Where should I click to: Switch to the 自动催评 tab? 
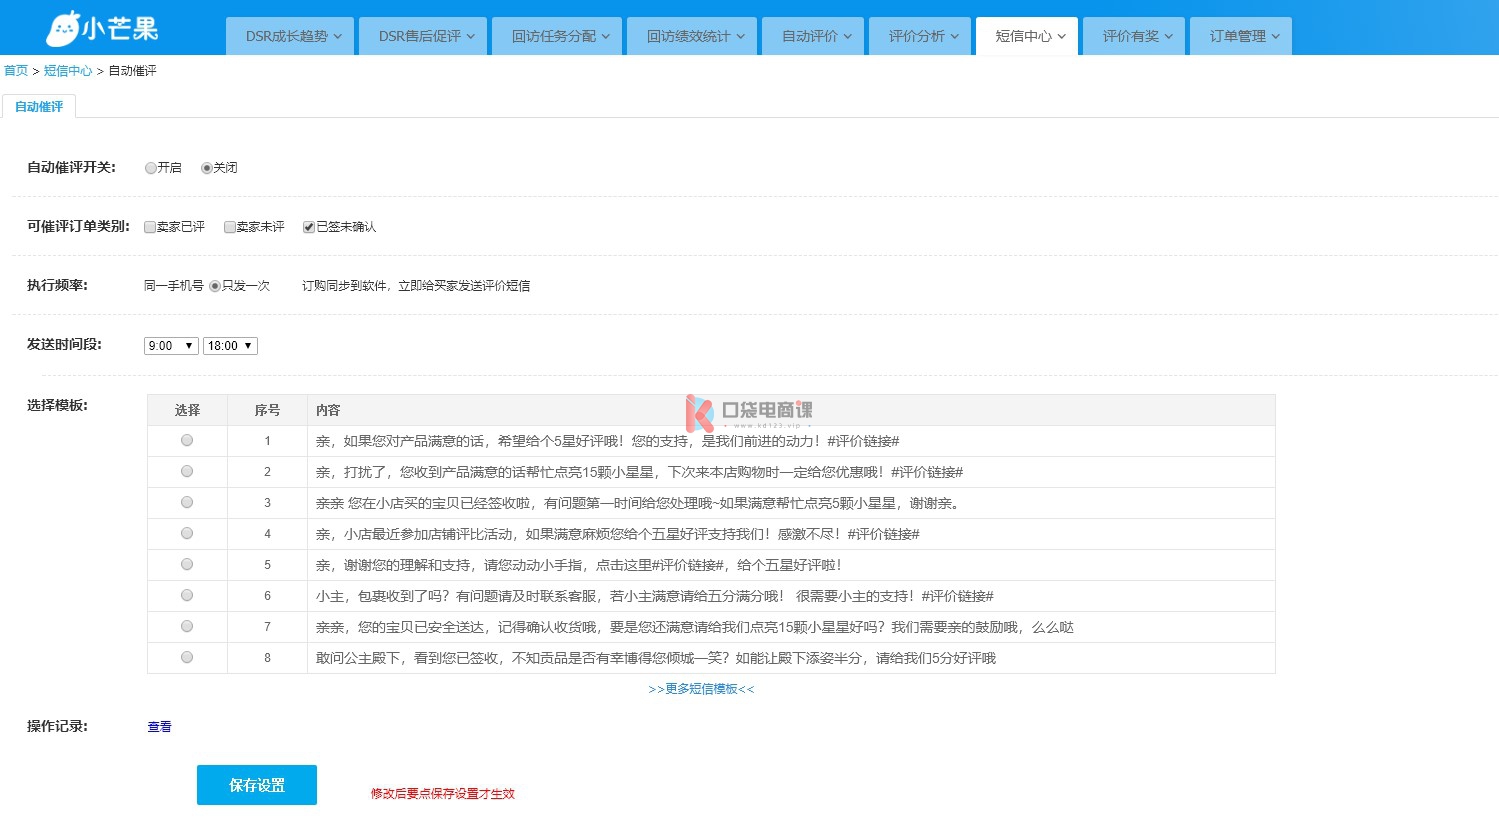39,107
